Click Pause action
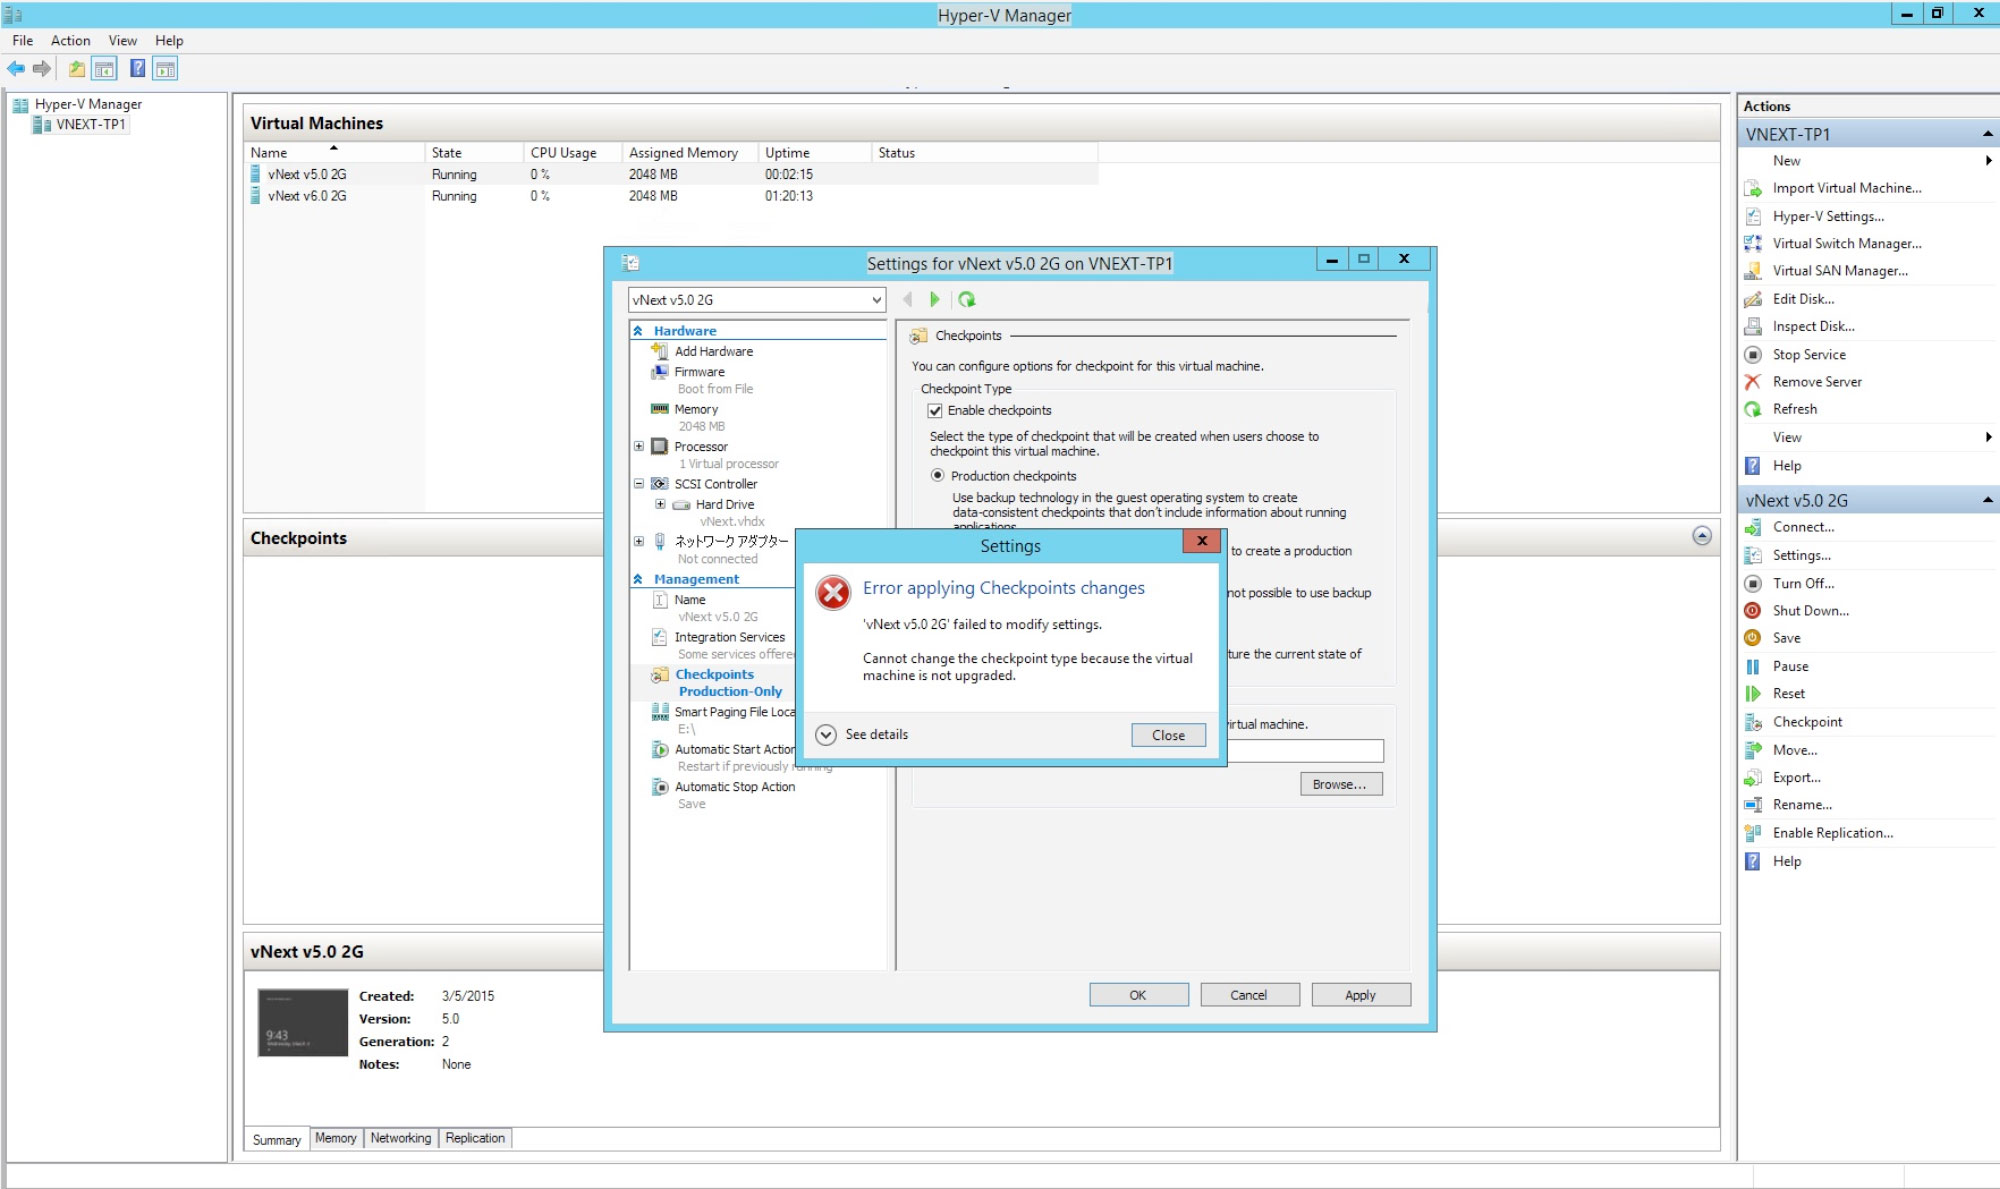 pyautogui.click(x=1790, y=666)
